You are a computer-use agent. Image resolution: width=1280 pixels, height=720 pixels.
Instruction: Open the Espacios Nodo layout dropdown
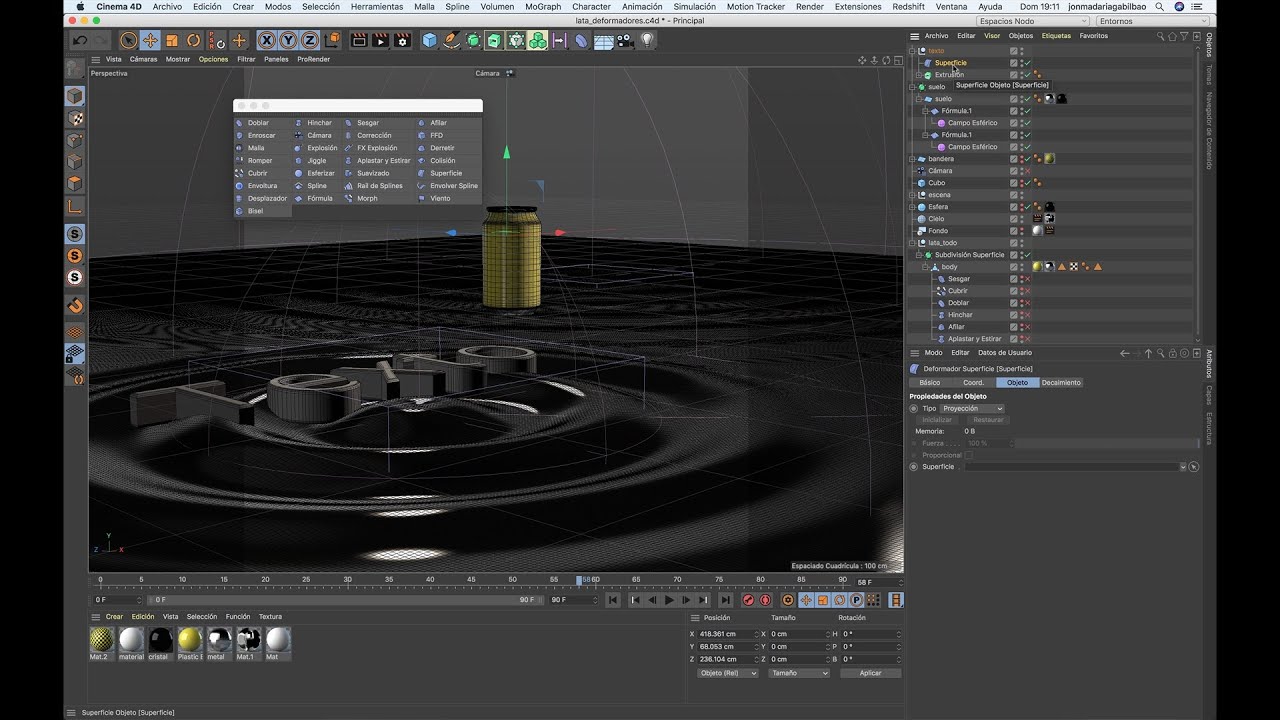(1033, 21)
